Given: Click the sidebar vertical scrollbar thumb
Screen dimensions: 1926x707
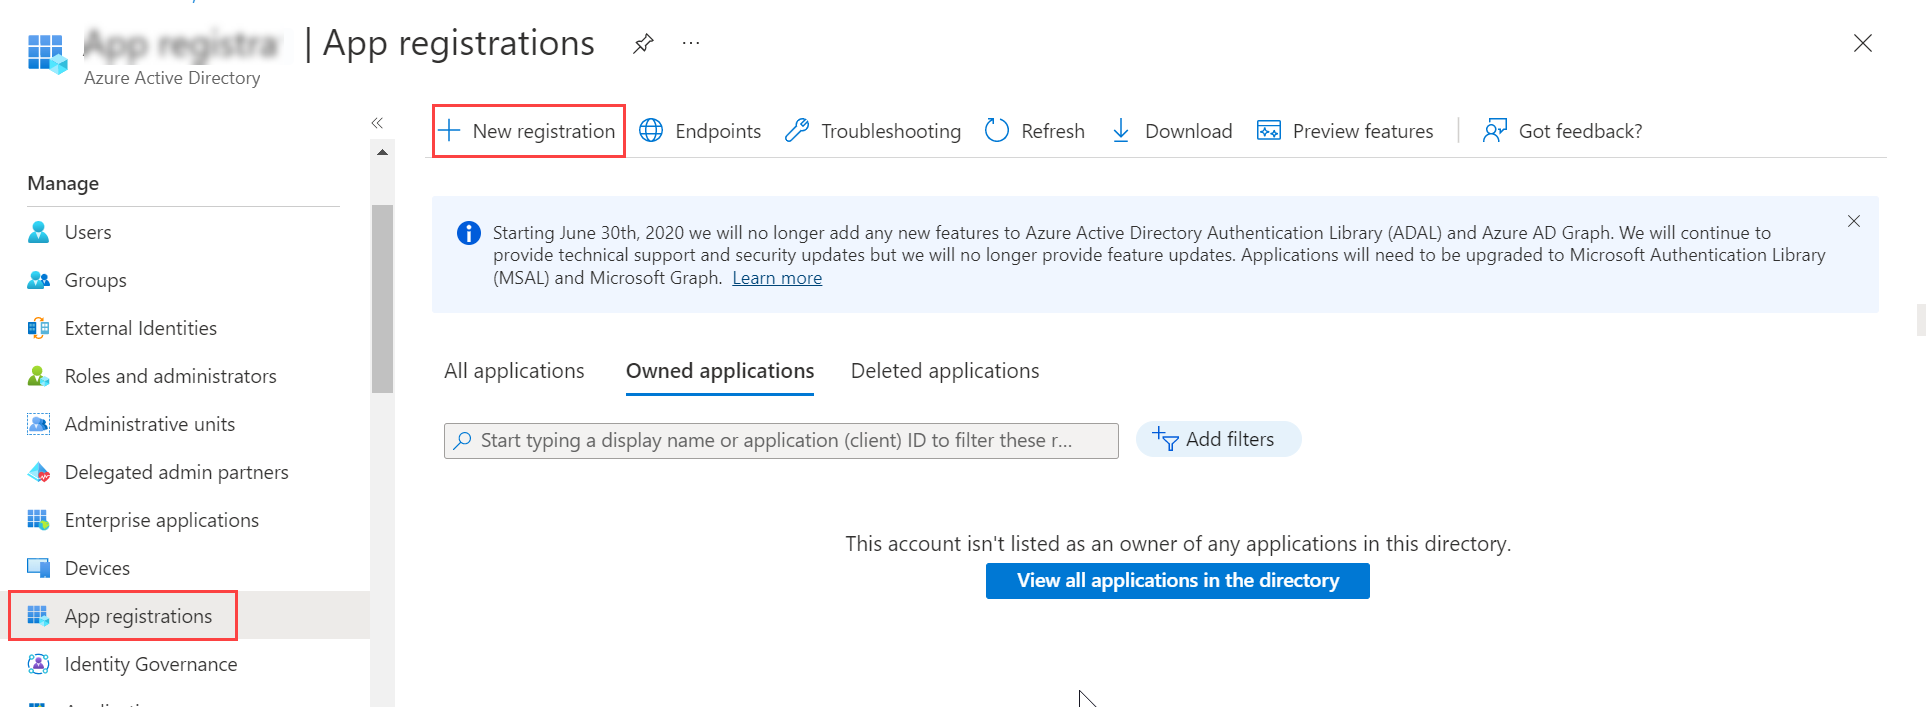Looking at the screenshot, I should pos(382,299).
